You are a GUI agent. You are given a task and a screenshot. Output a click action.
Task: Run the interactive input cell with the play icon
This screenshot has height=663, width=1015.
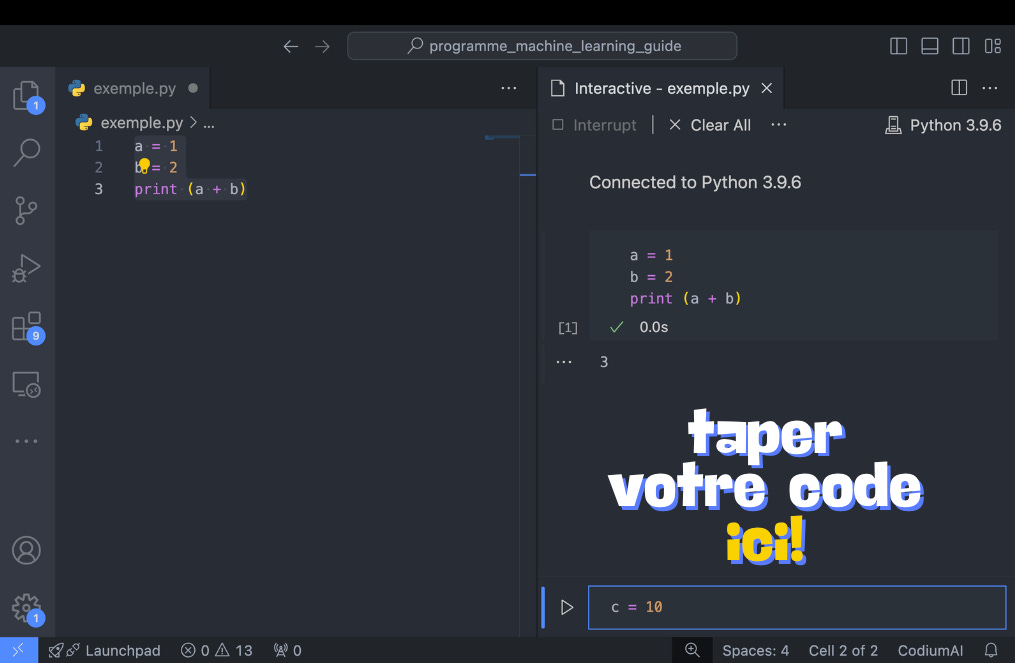[567, 607]
